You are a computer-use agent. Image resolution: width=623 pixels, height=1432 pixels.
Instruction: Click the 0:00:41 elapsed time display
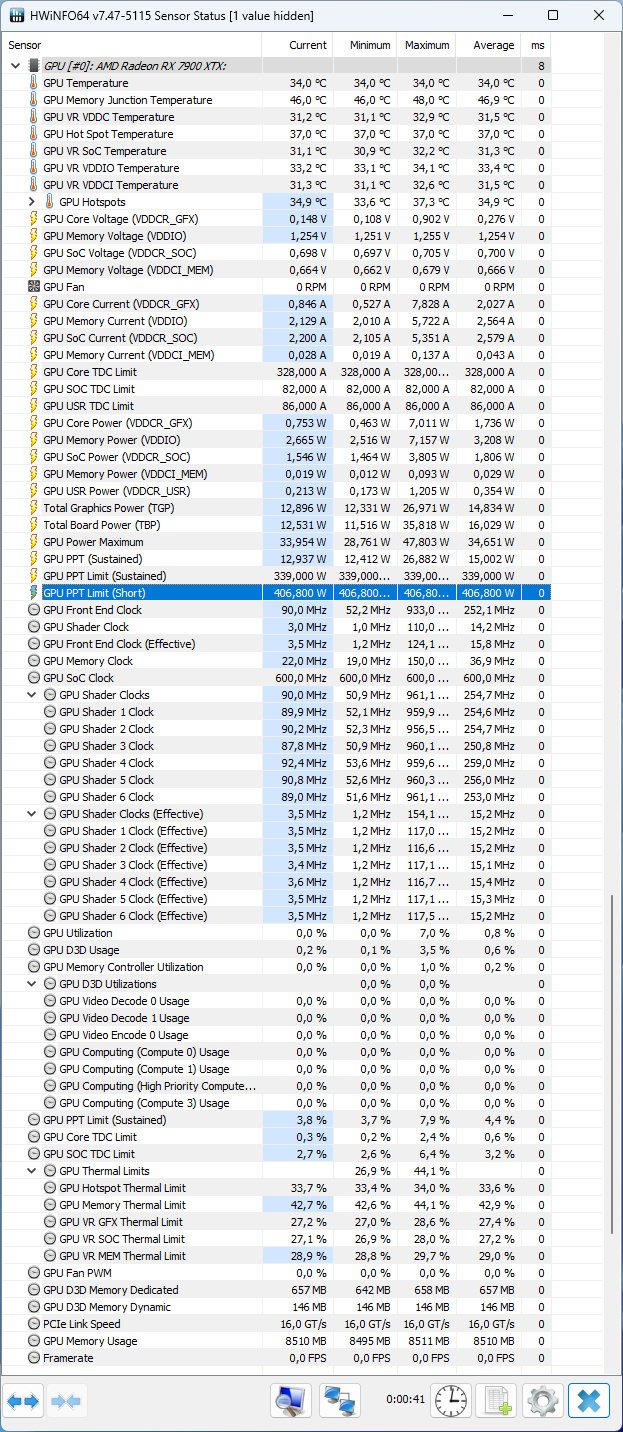click(404, 1399)
